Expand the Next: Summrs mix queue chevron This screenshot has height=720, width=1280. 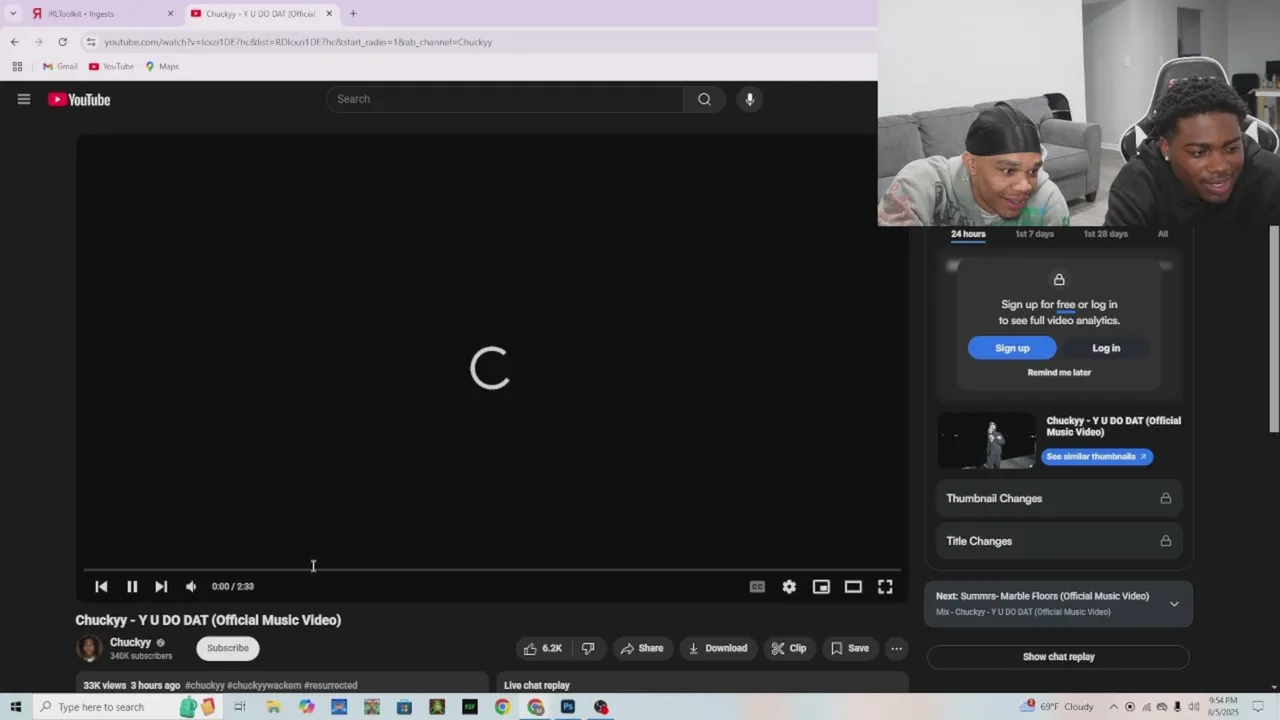pyautogui.click(x=1174, y=604)
